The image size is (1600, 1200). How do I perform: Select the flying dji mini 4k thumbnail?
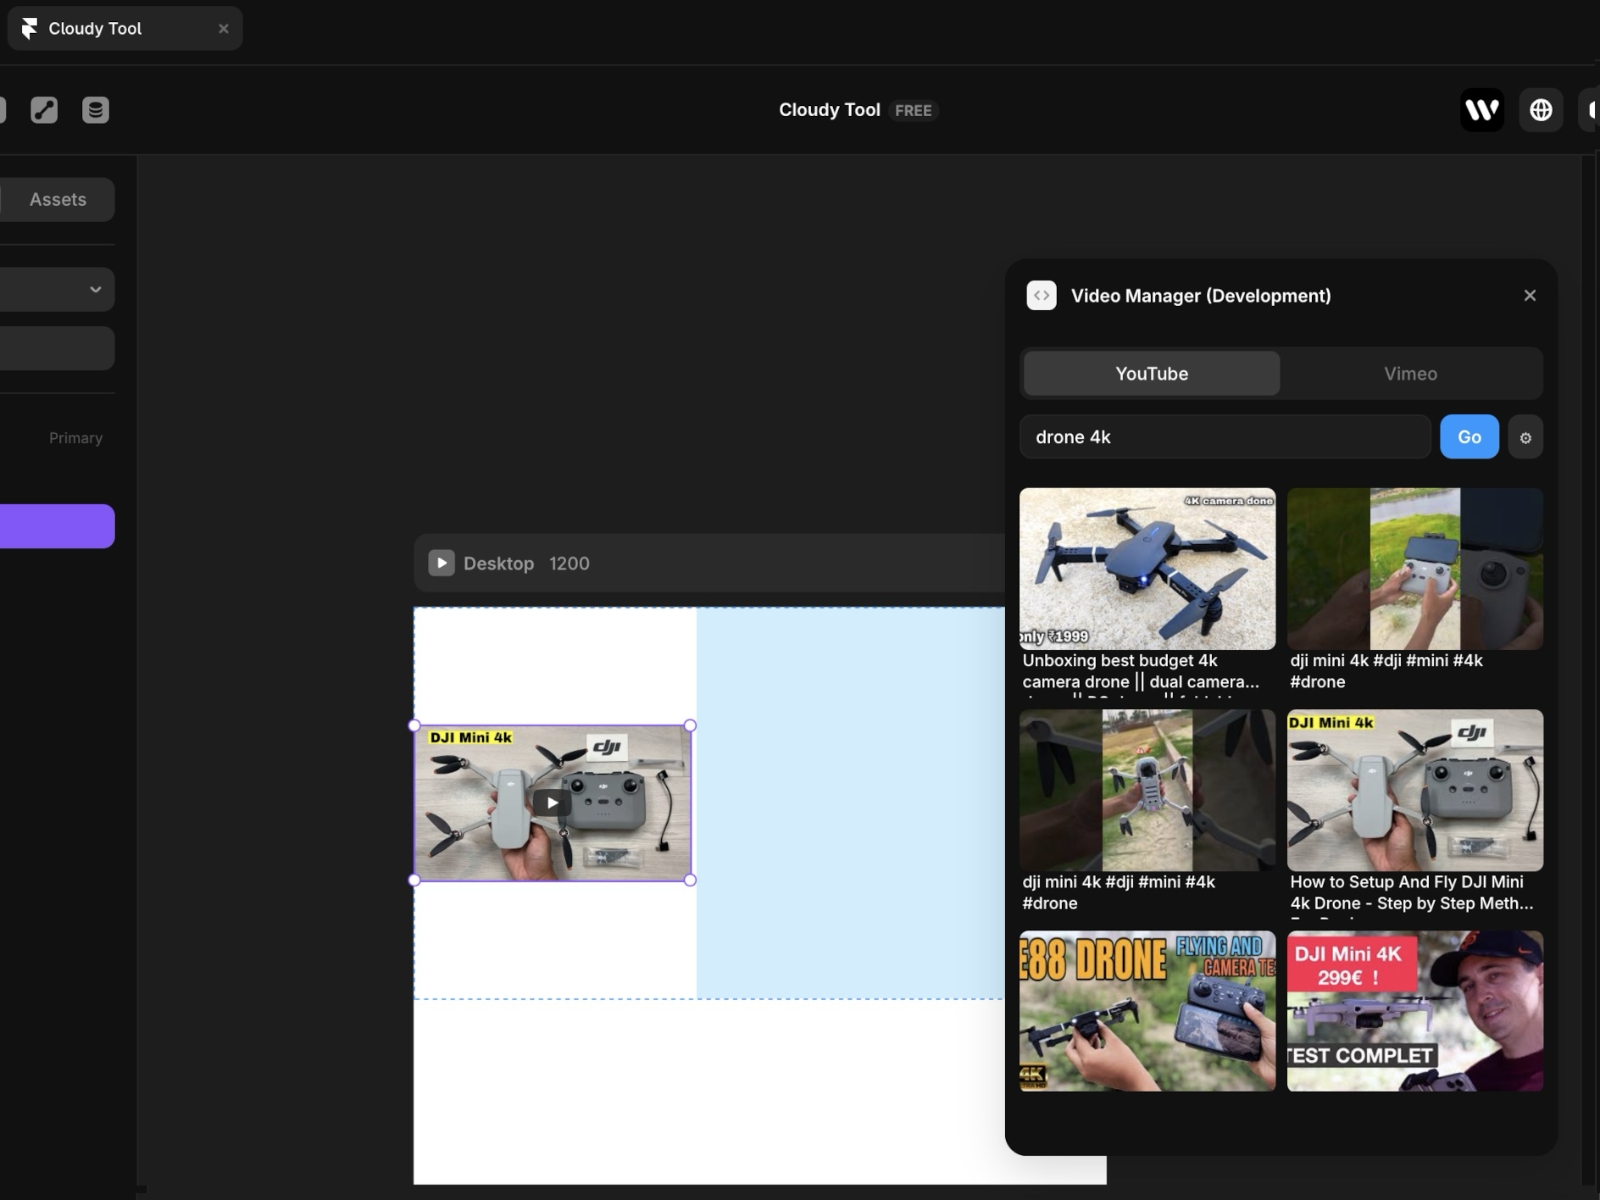coord(1147,790)
